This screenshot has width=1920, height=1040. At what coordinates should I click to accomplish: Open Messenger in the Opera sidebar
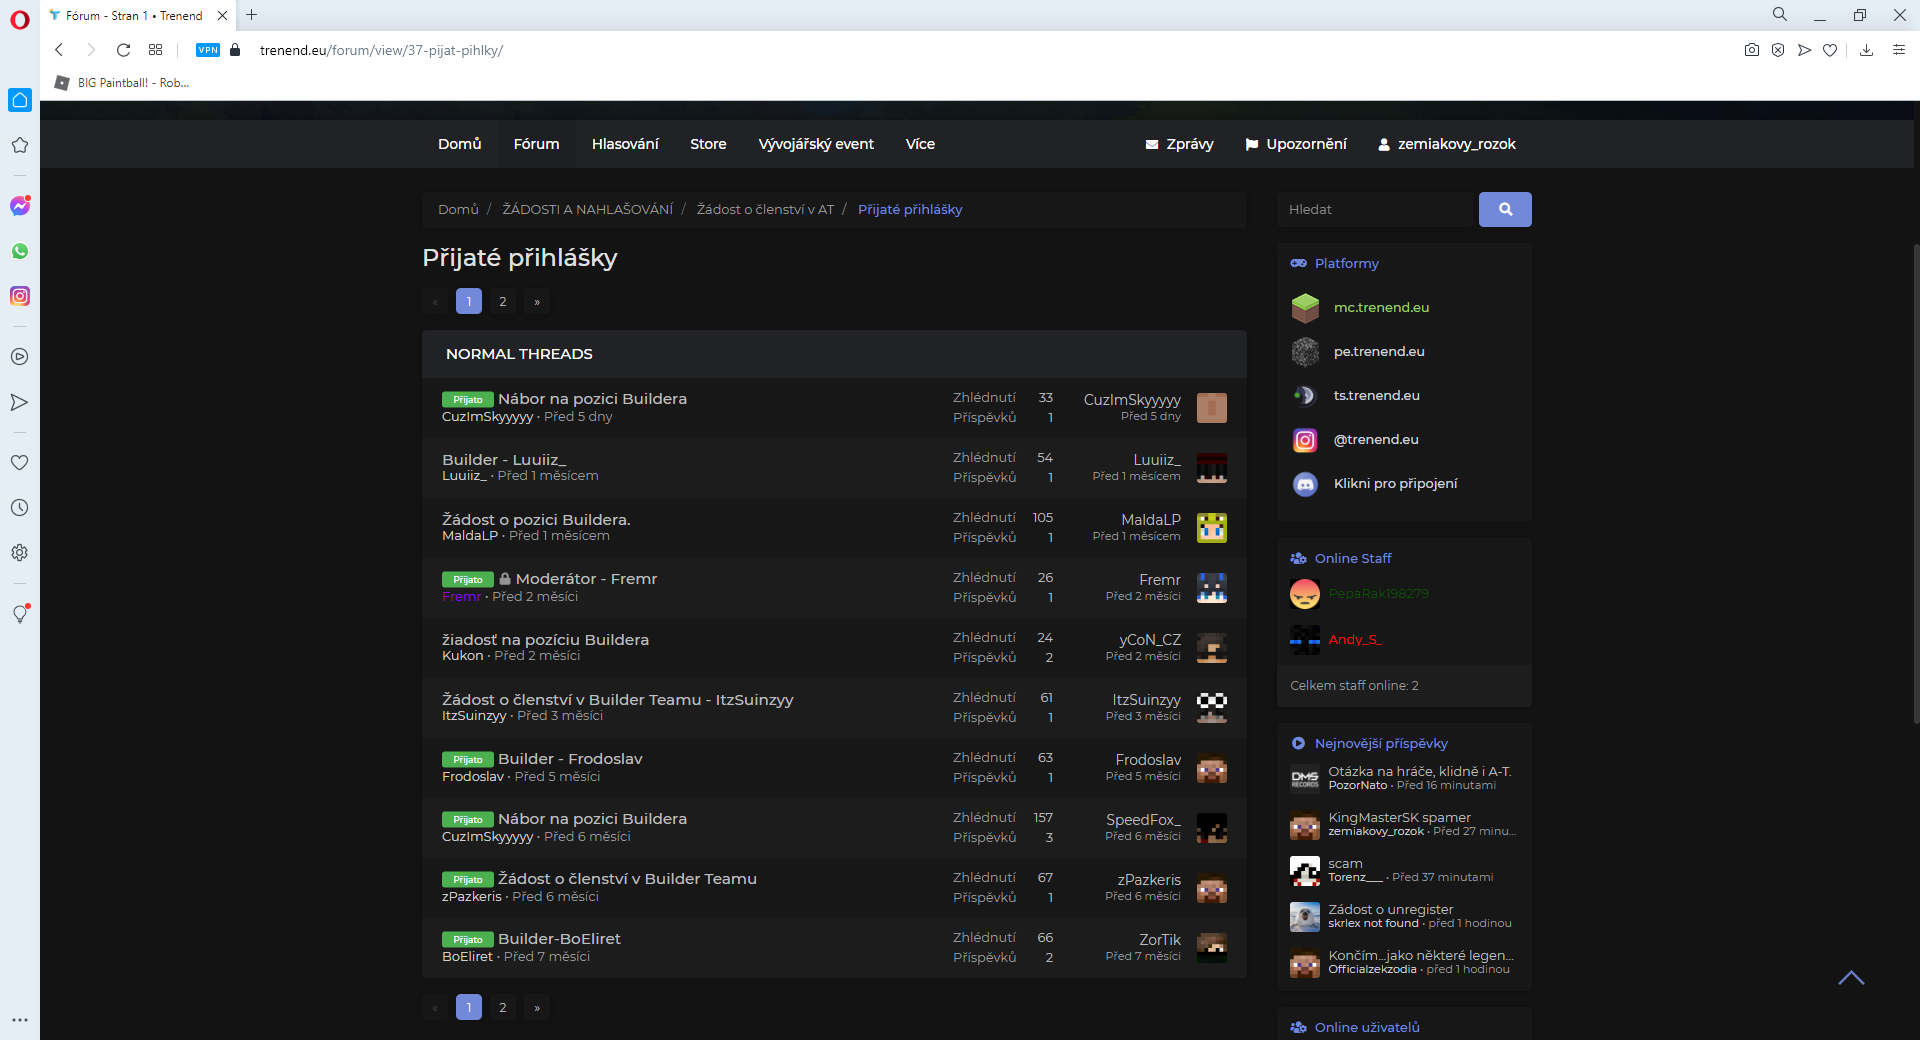20,206
